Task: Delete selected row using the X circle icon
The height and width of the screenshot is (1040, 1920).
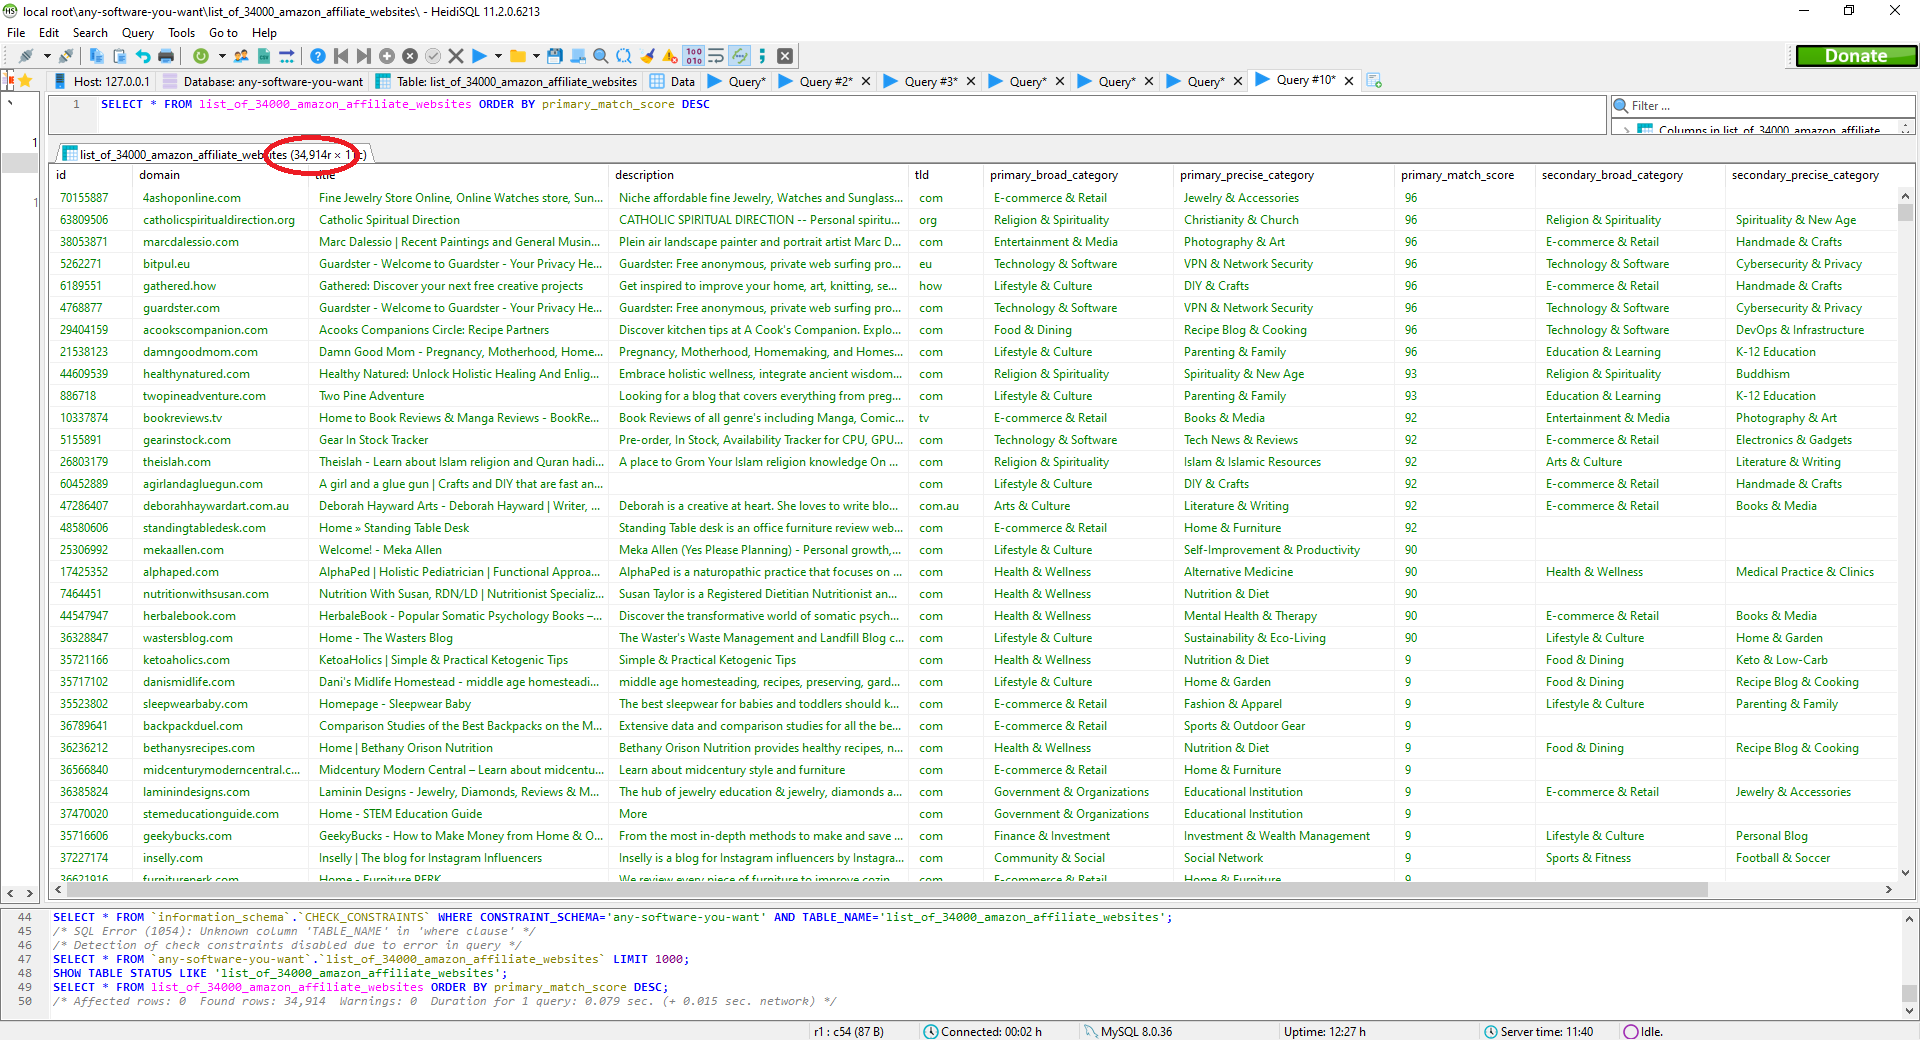Action: 410,56
